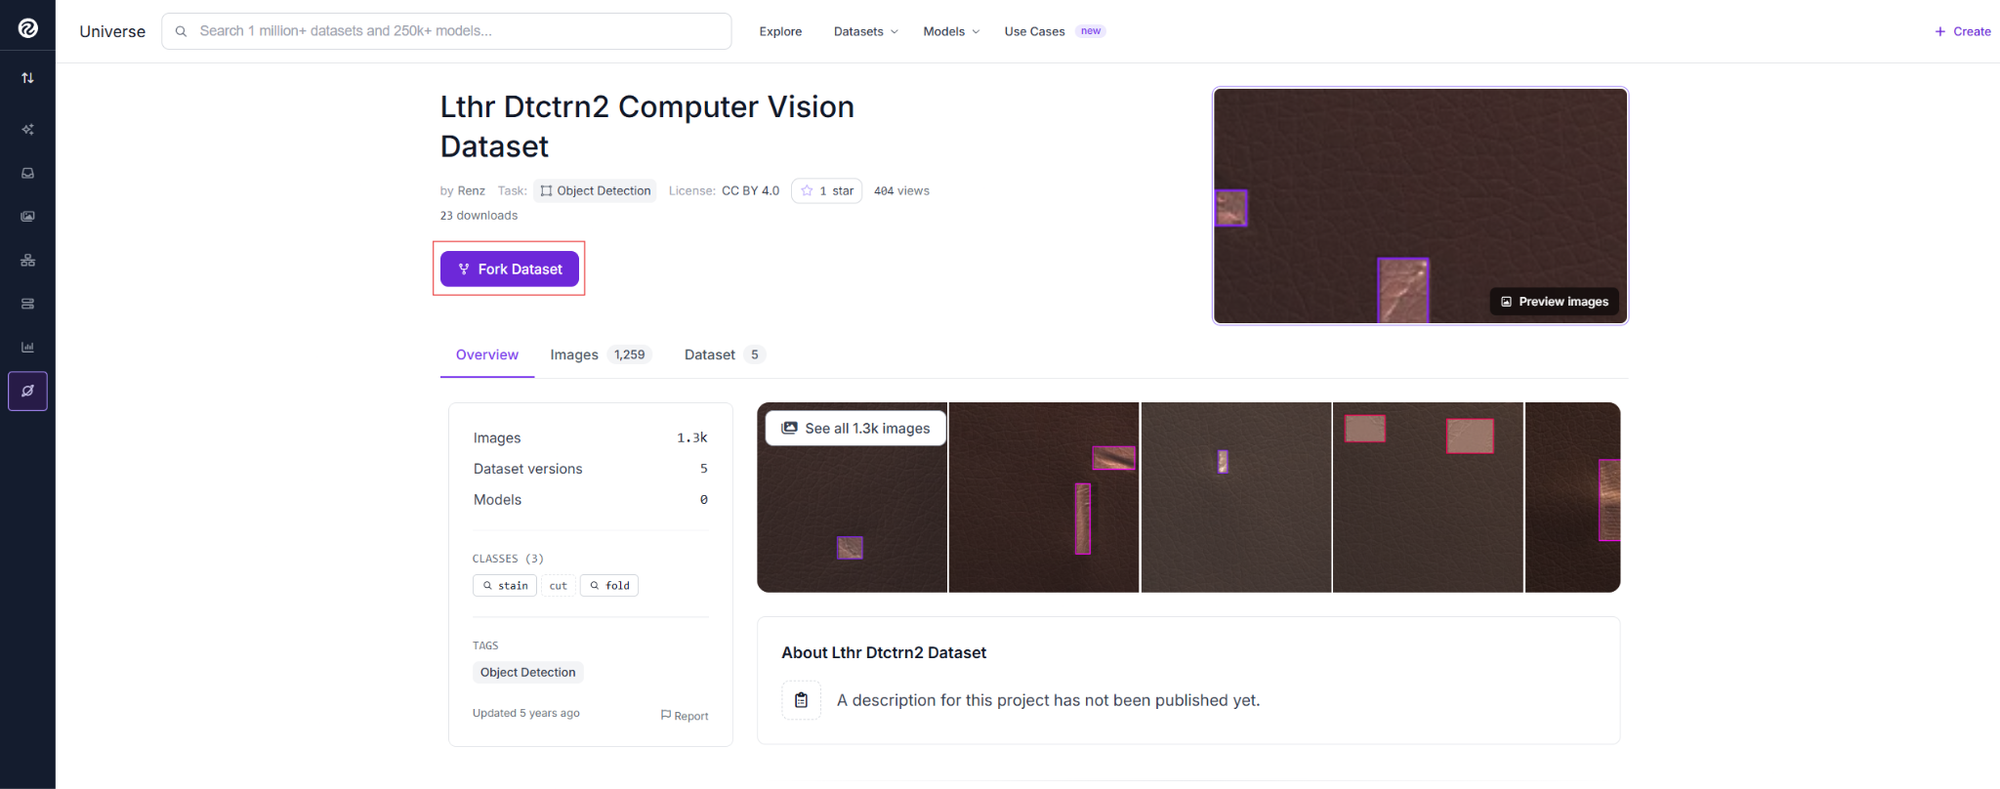This screenshot has height=789, width=2000.
Task: Click the Roboflow logo icon in the sidebar
Action: [28, 28]
